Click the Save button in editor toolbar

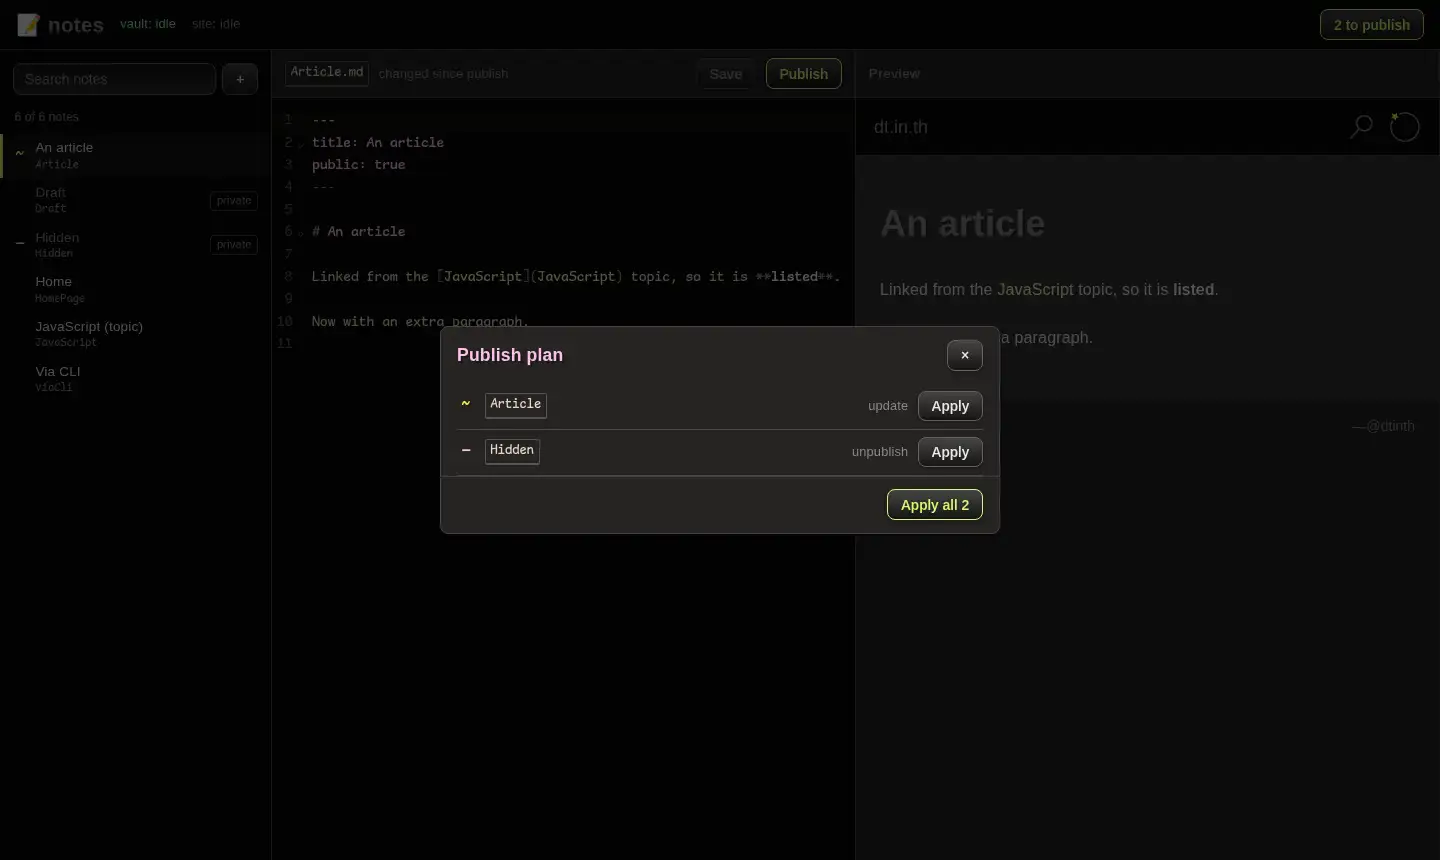tap(726, 74)
